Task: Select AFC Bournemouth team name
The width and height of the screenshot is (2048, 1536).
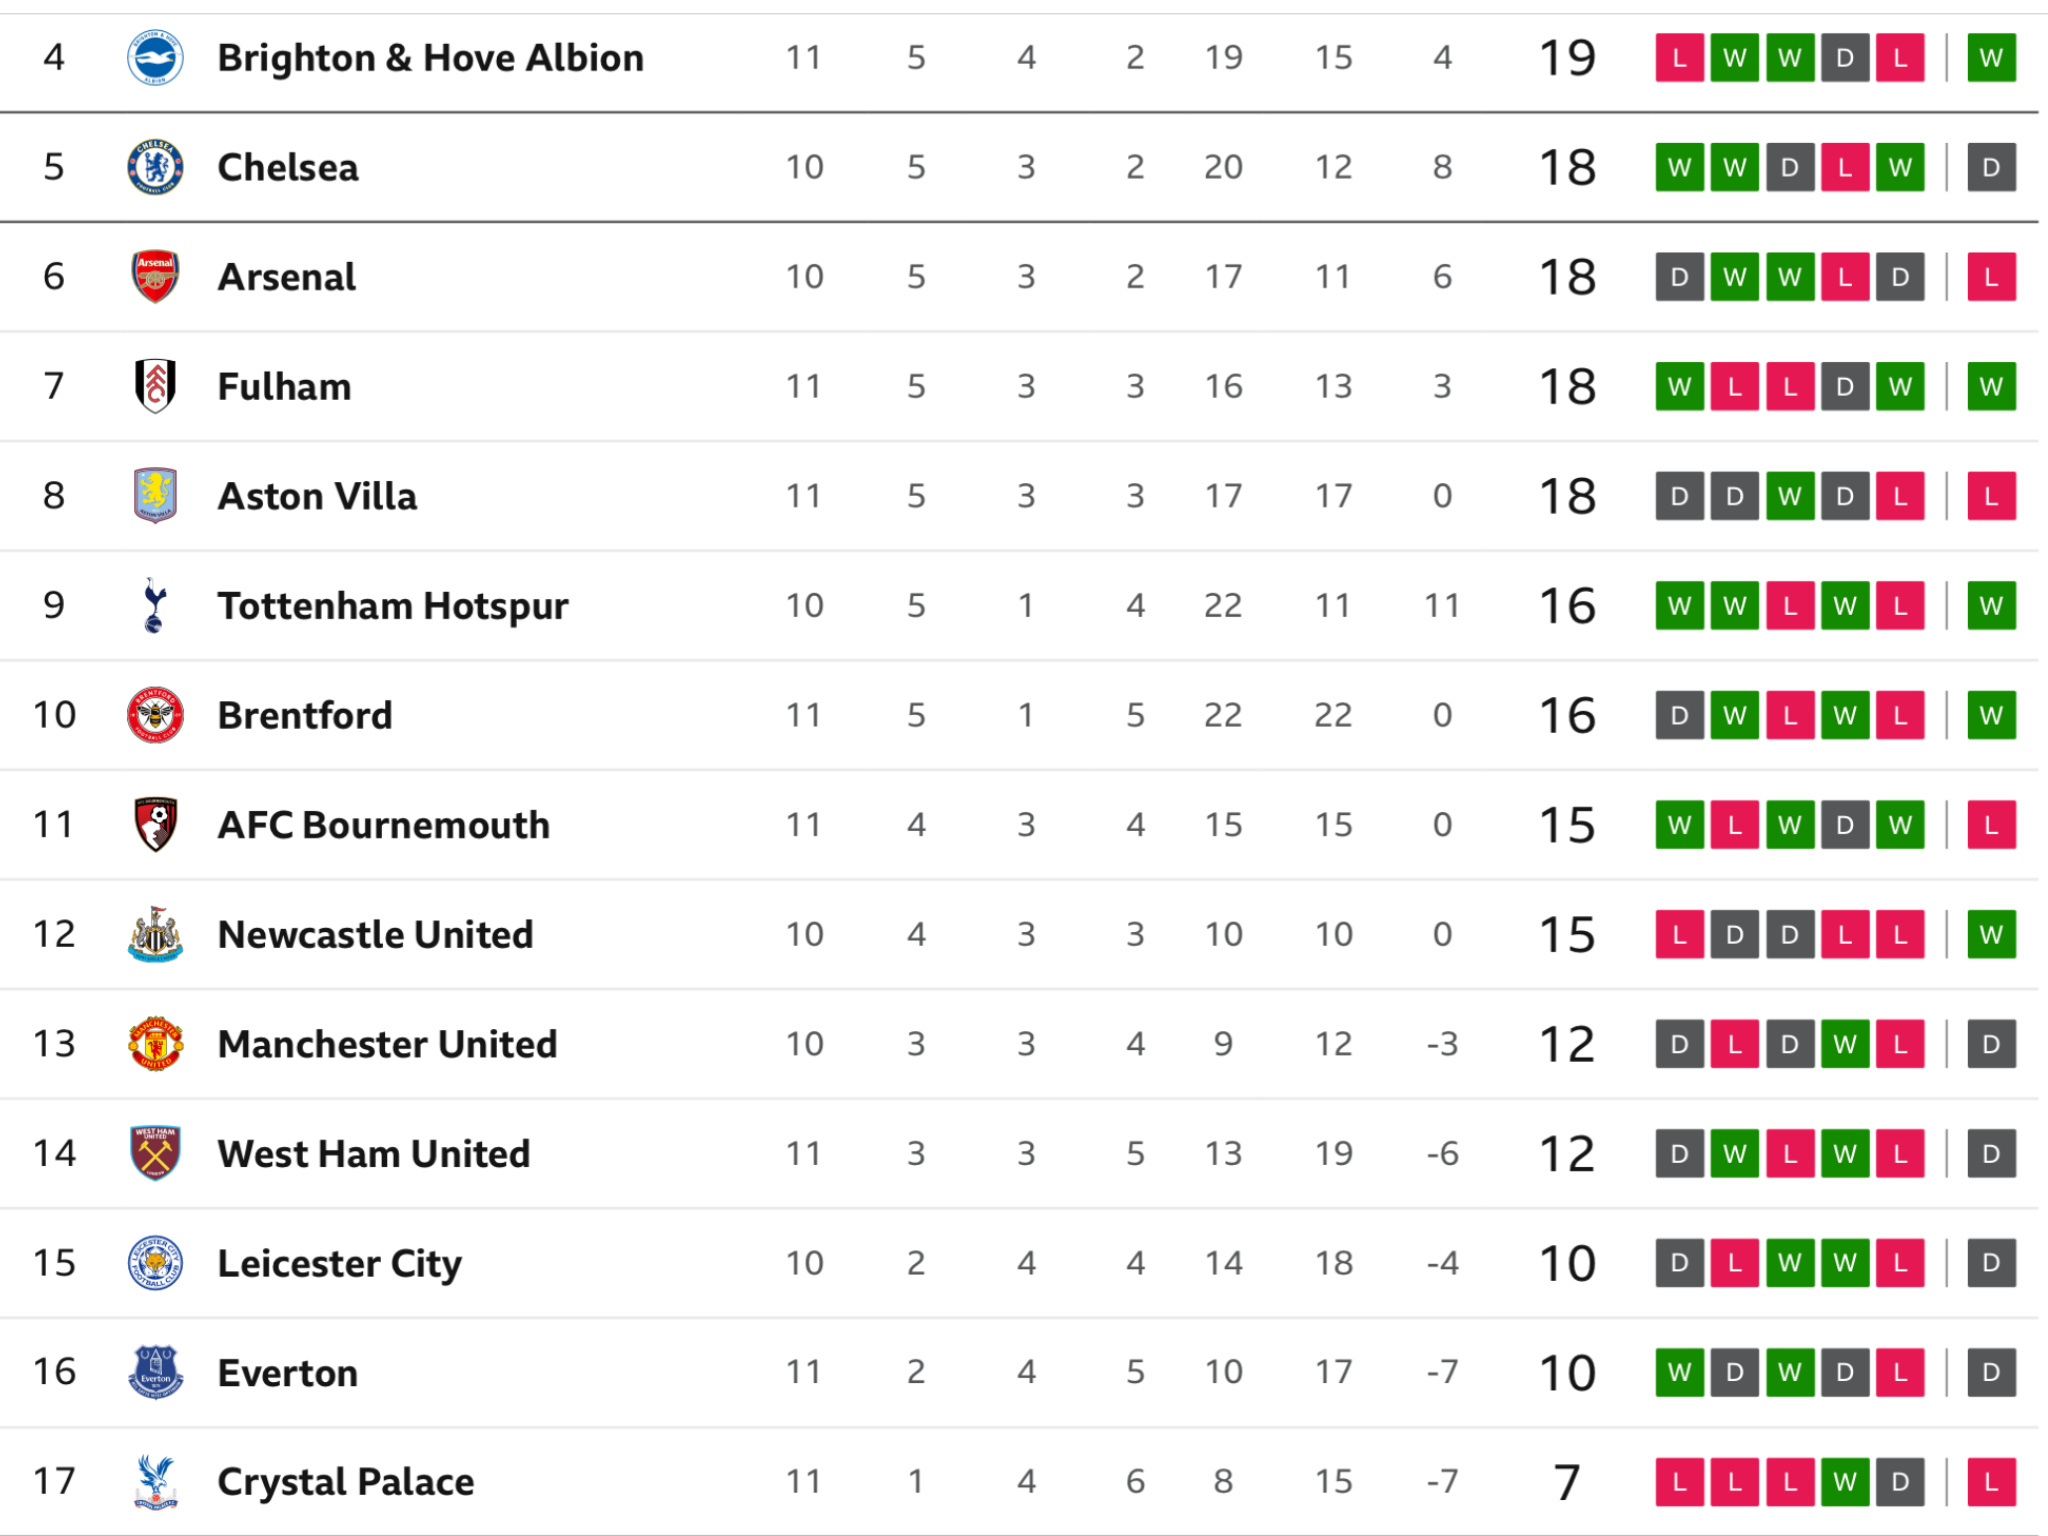Action: (x=384, y=825)
